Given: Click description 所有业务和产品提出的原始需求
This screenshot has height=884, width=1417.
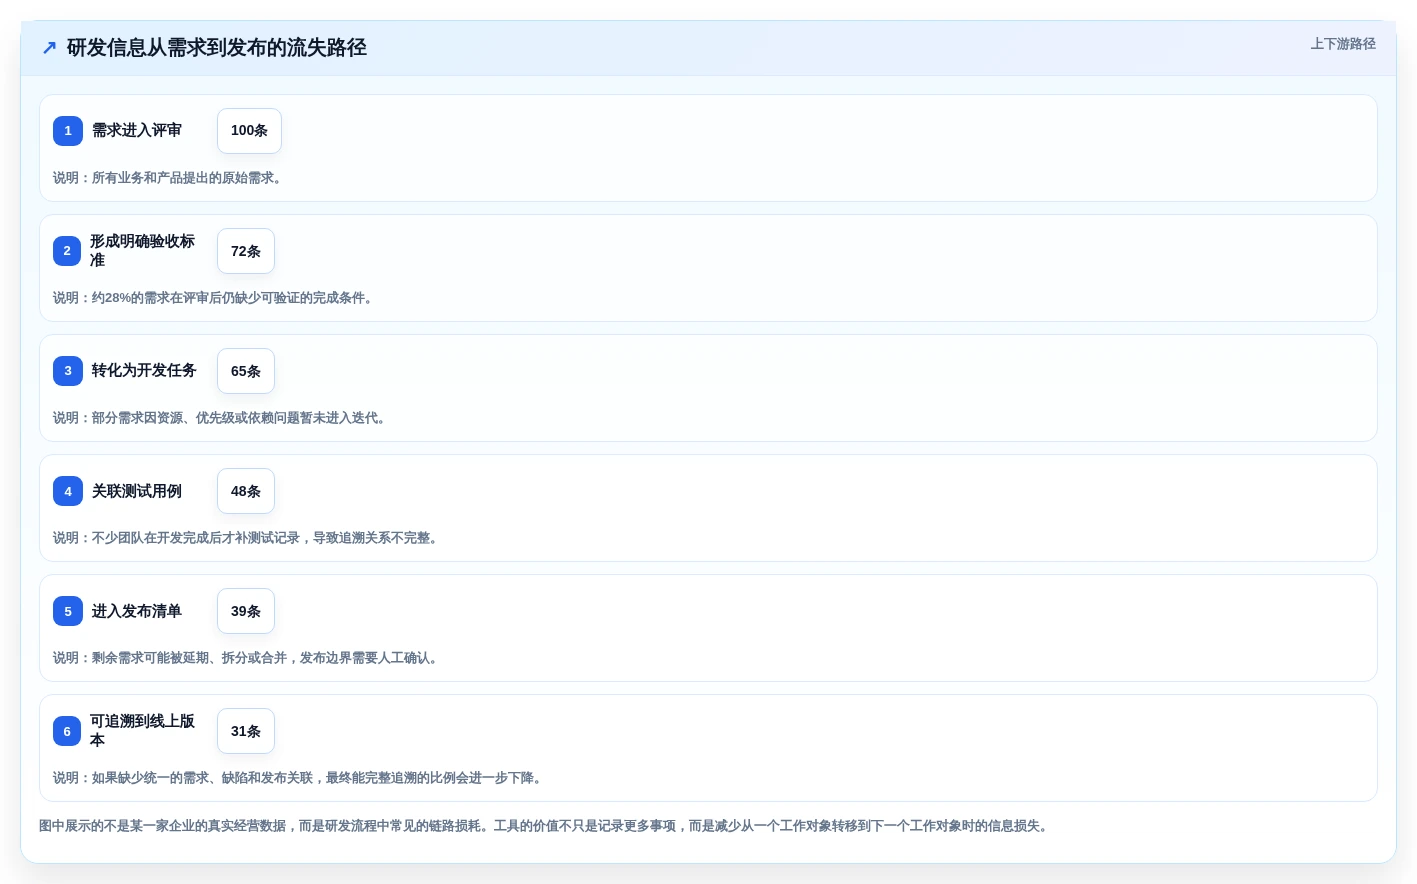Looking at the screenshot, I should (169, 178).
